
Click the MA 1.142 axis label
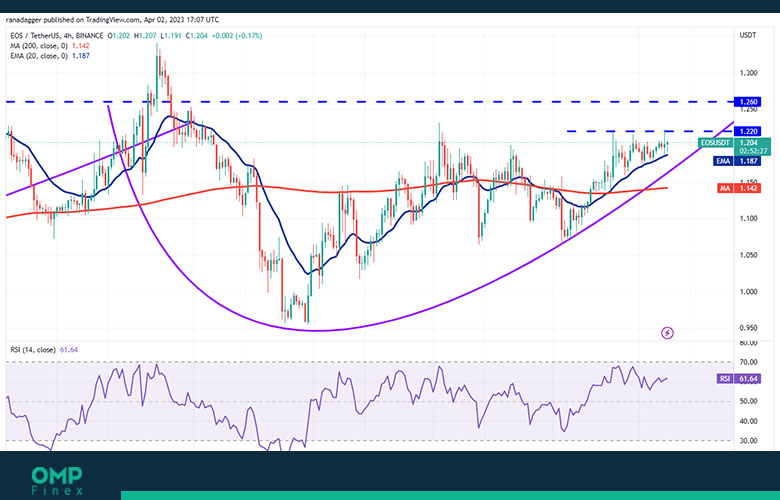pyautogui.click(x=739, y=189)
